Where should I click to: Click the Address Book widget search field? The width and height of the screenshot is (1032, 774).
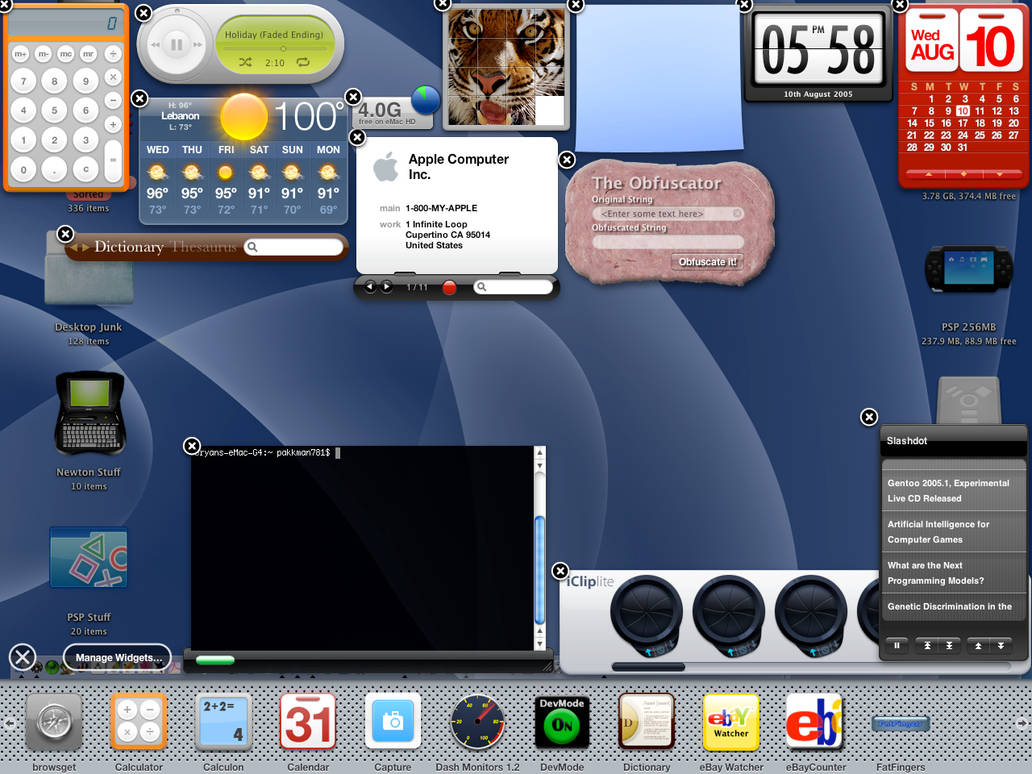513,287
